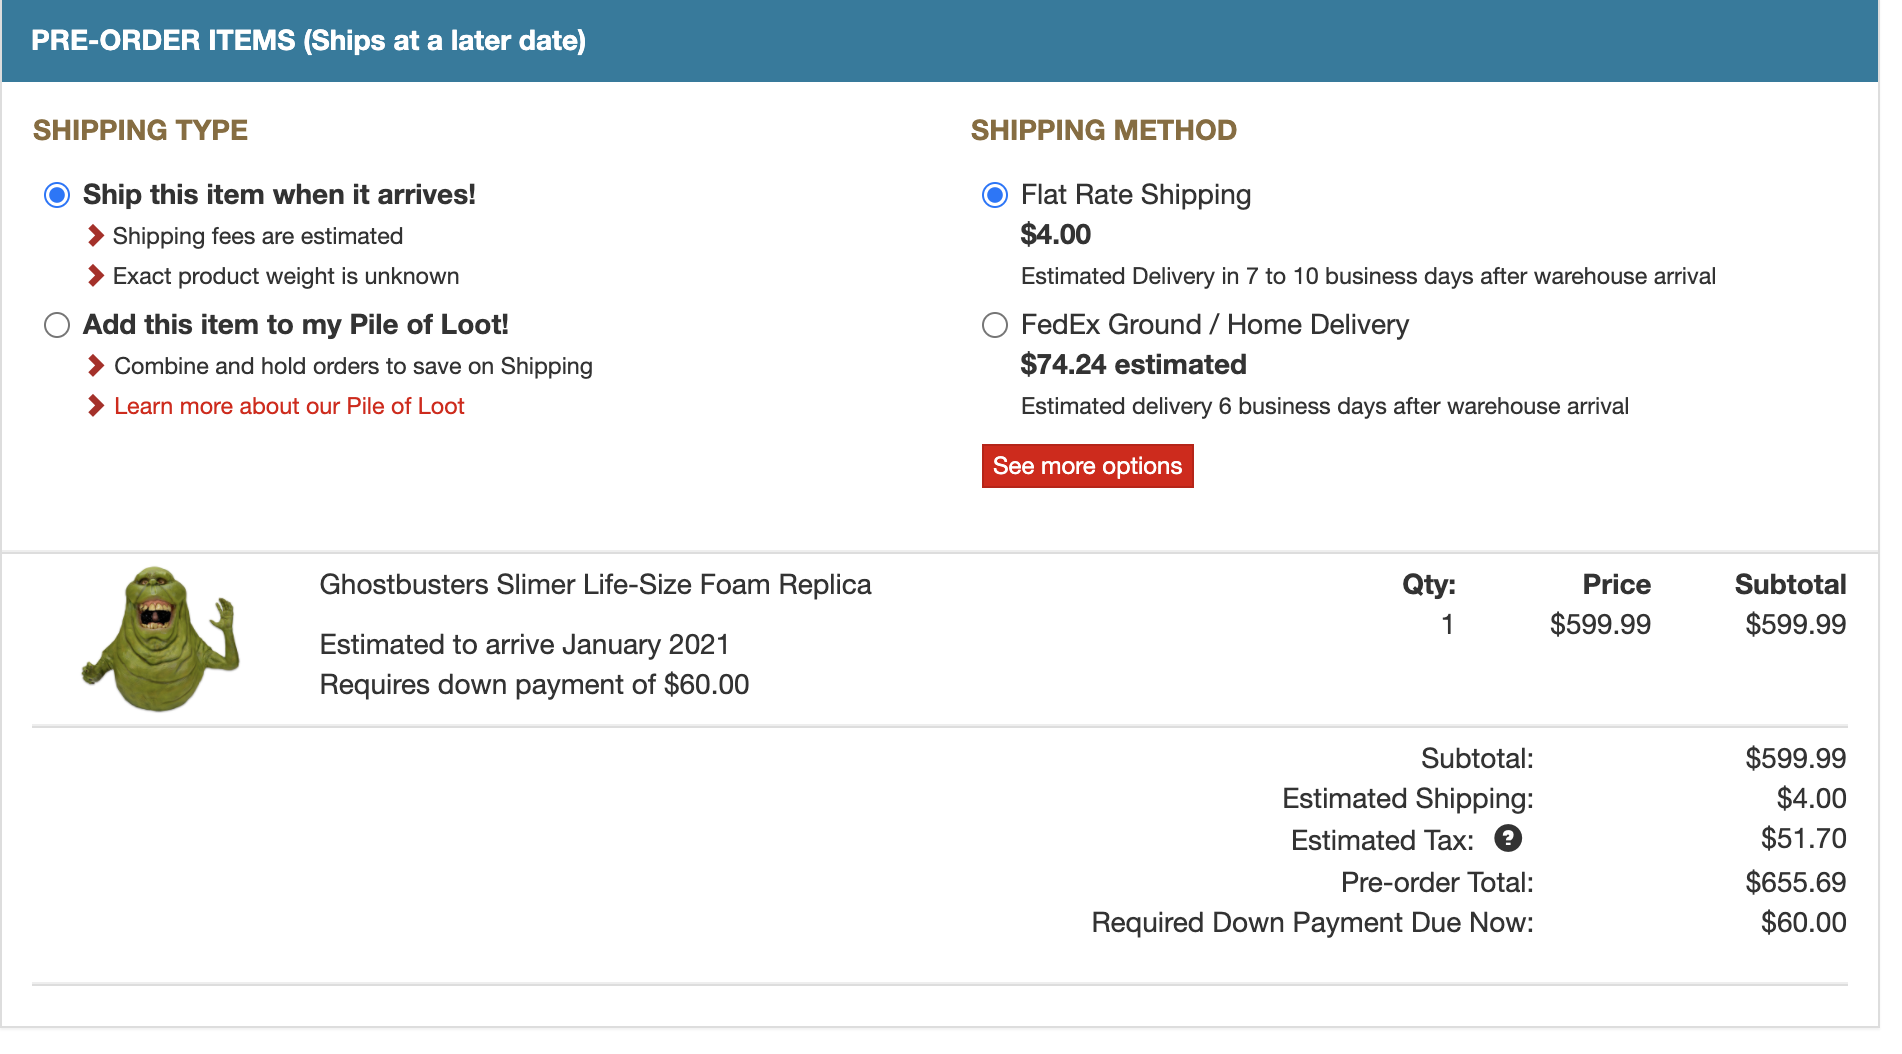Click the Required Down Payment Due Now amount
This screenshot has width=1902, height=1054.
(x=1803, y=923)
